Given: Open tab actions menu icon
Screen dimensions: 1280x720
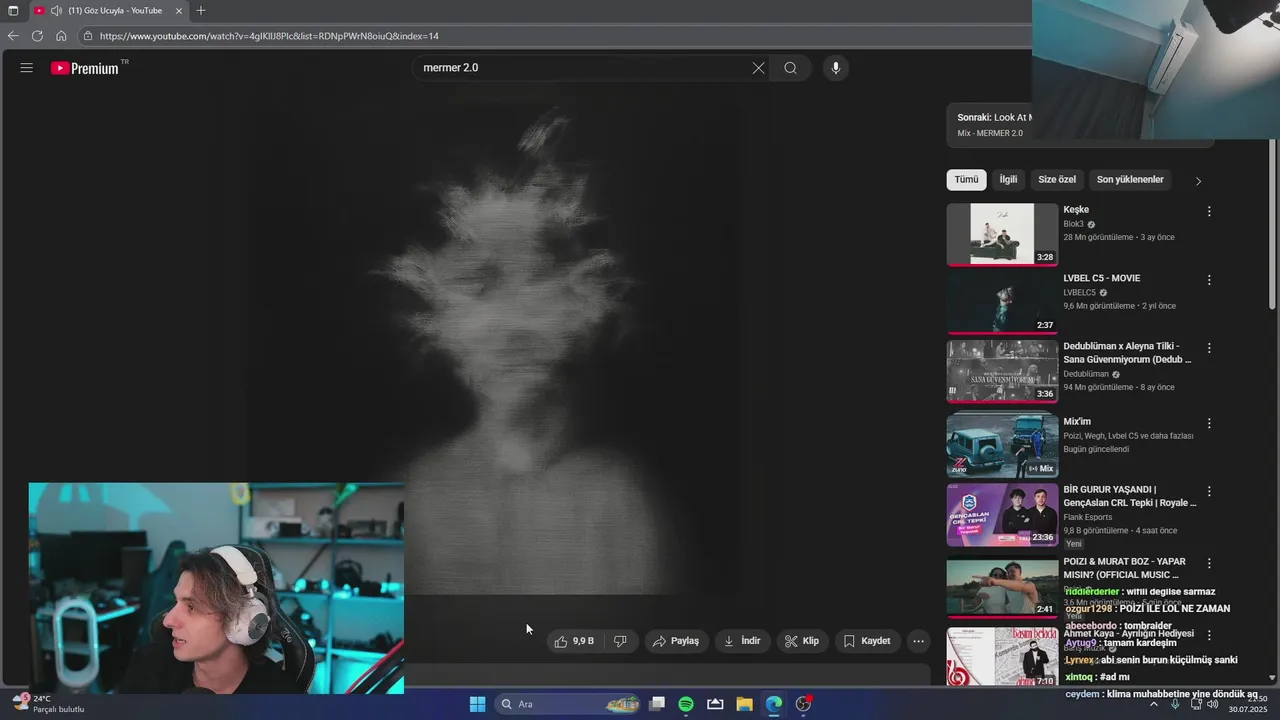Looking at the screenshot, I should 13,11.
